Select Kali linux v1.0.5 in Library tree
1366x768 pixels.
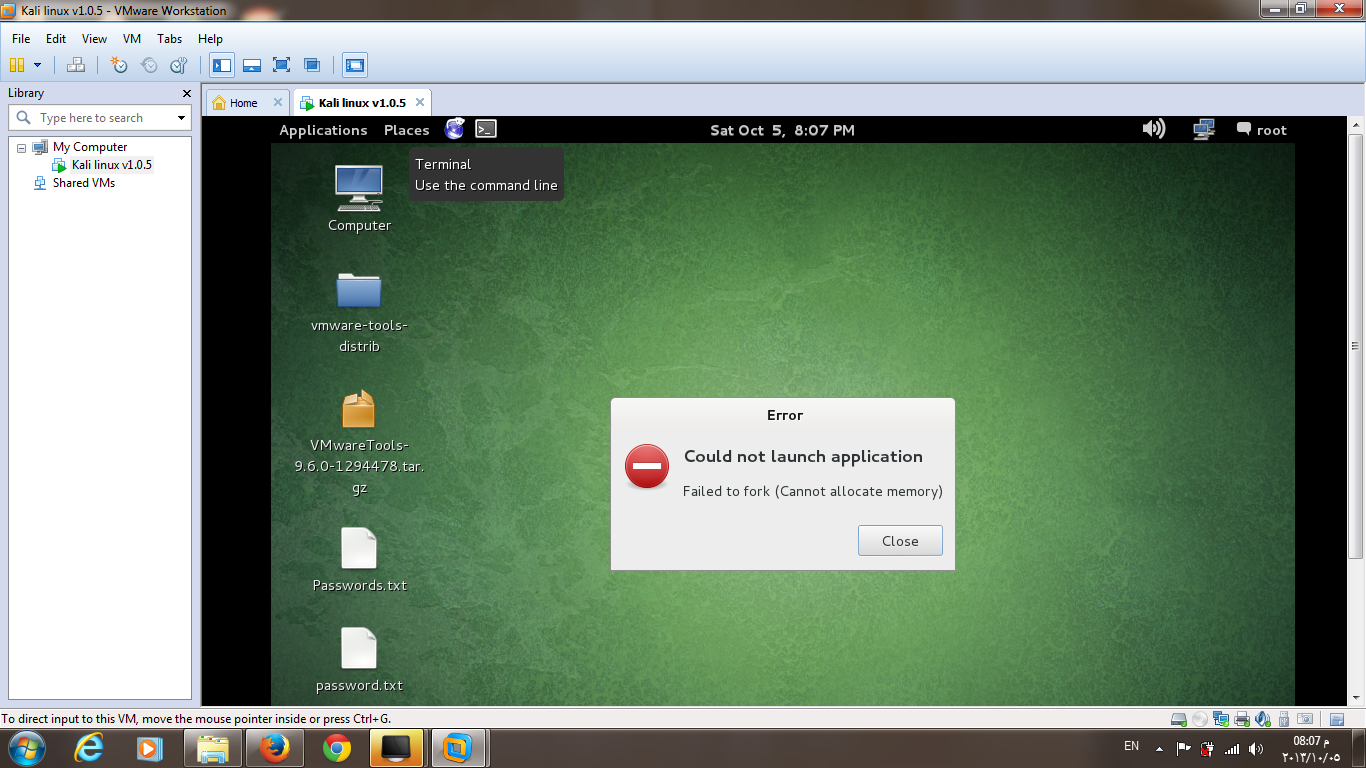pos(112,165)
